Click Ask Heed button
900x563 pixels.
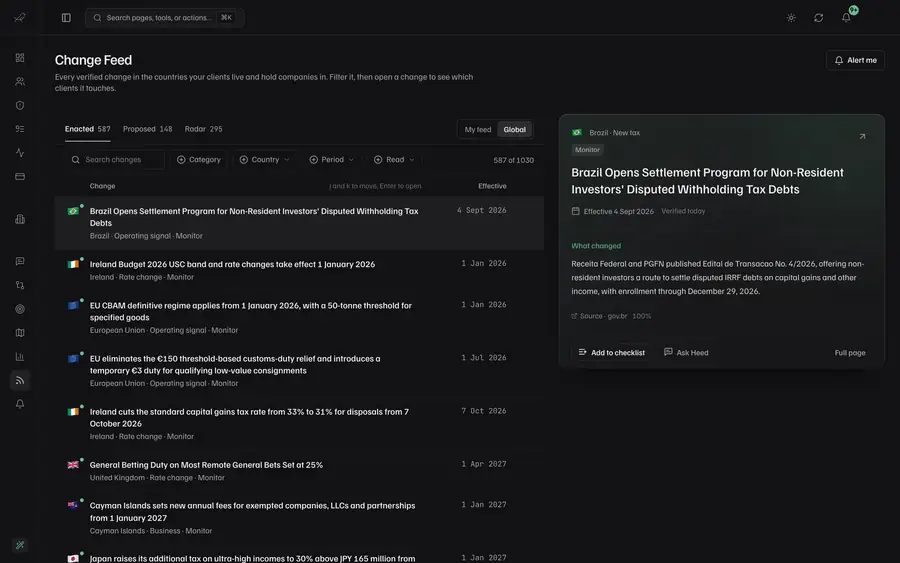[686, 352]
